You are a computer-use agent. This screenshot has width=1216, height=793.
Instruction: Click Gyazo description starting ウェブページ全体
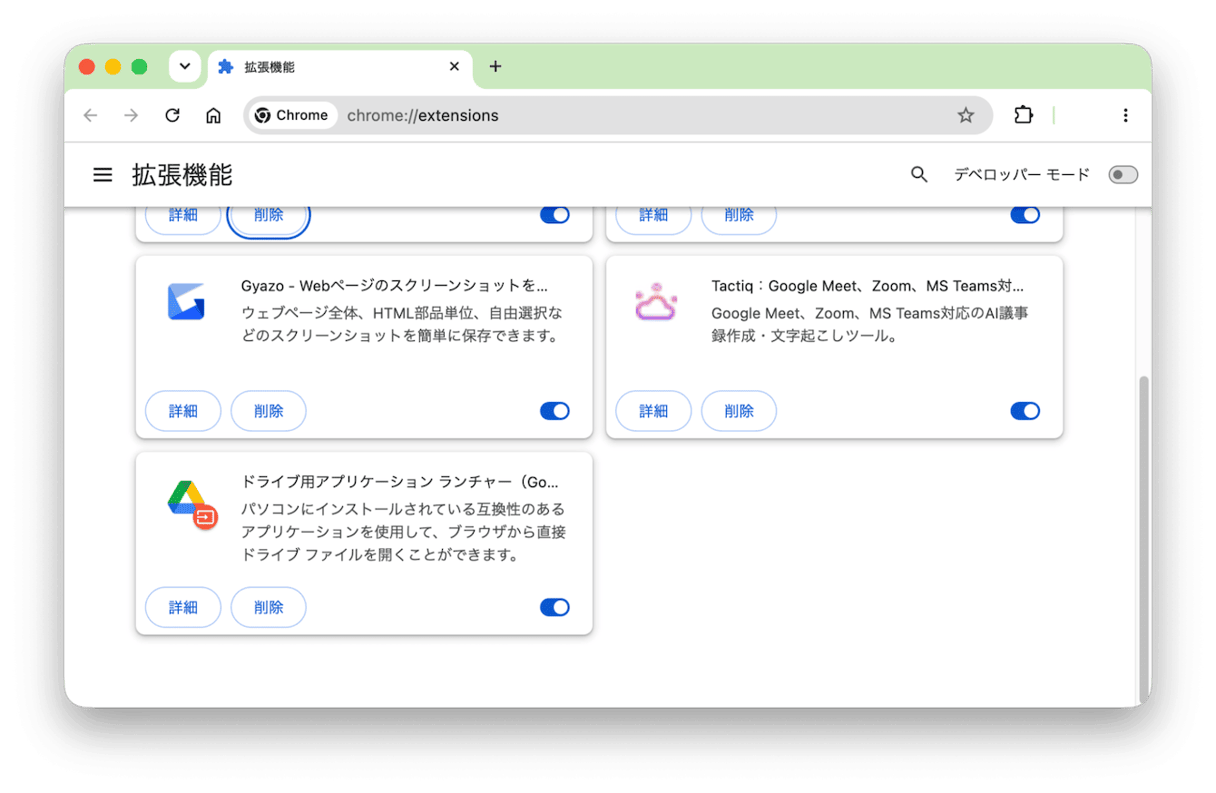(401, 325)
